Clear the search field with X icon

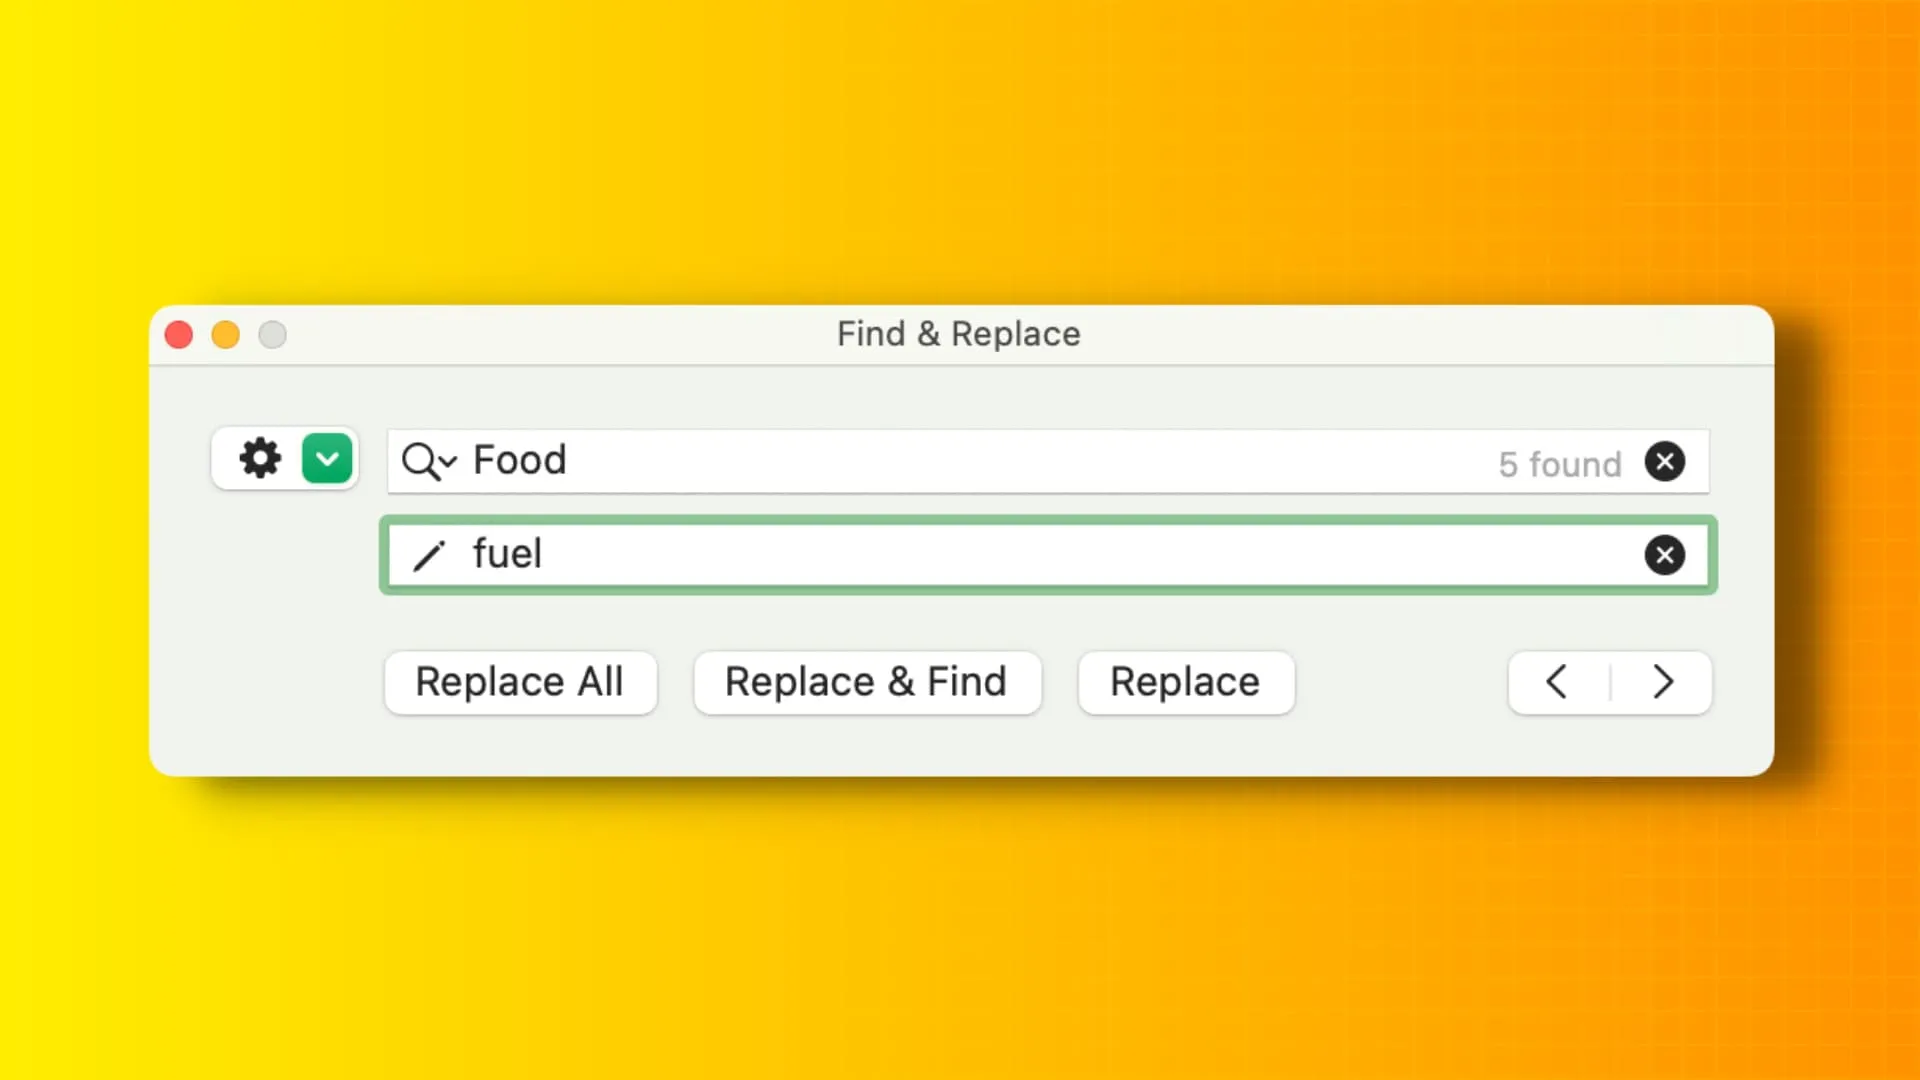1664,463
